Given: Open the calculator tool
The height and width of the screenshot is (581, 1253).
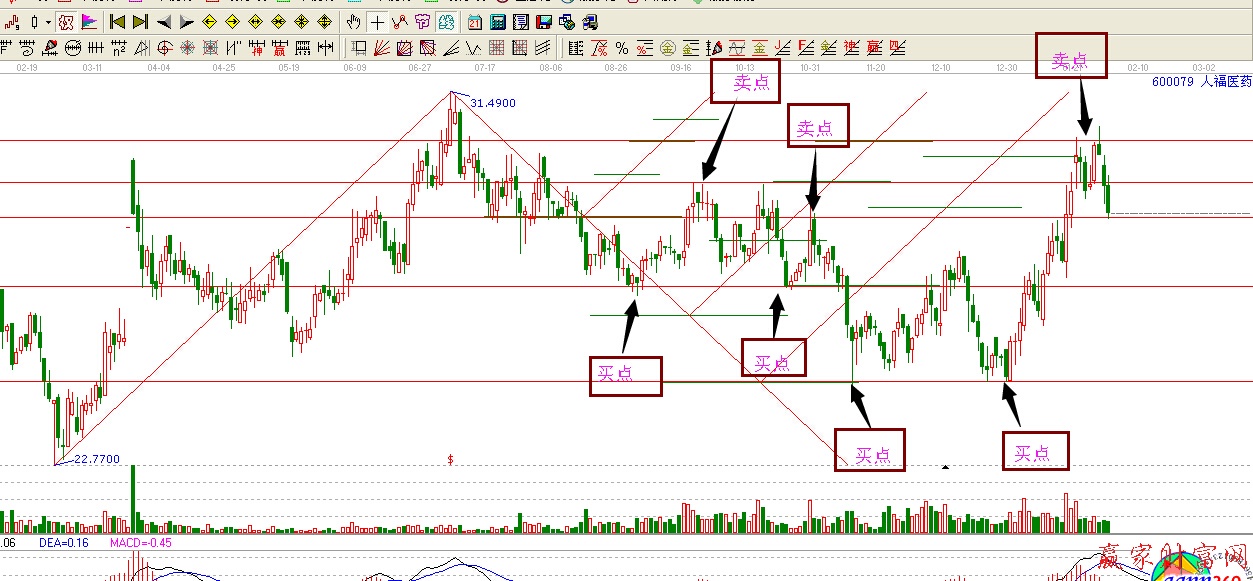Looking at the screenshot, I should tap(497, 21).
